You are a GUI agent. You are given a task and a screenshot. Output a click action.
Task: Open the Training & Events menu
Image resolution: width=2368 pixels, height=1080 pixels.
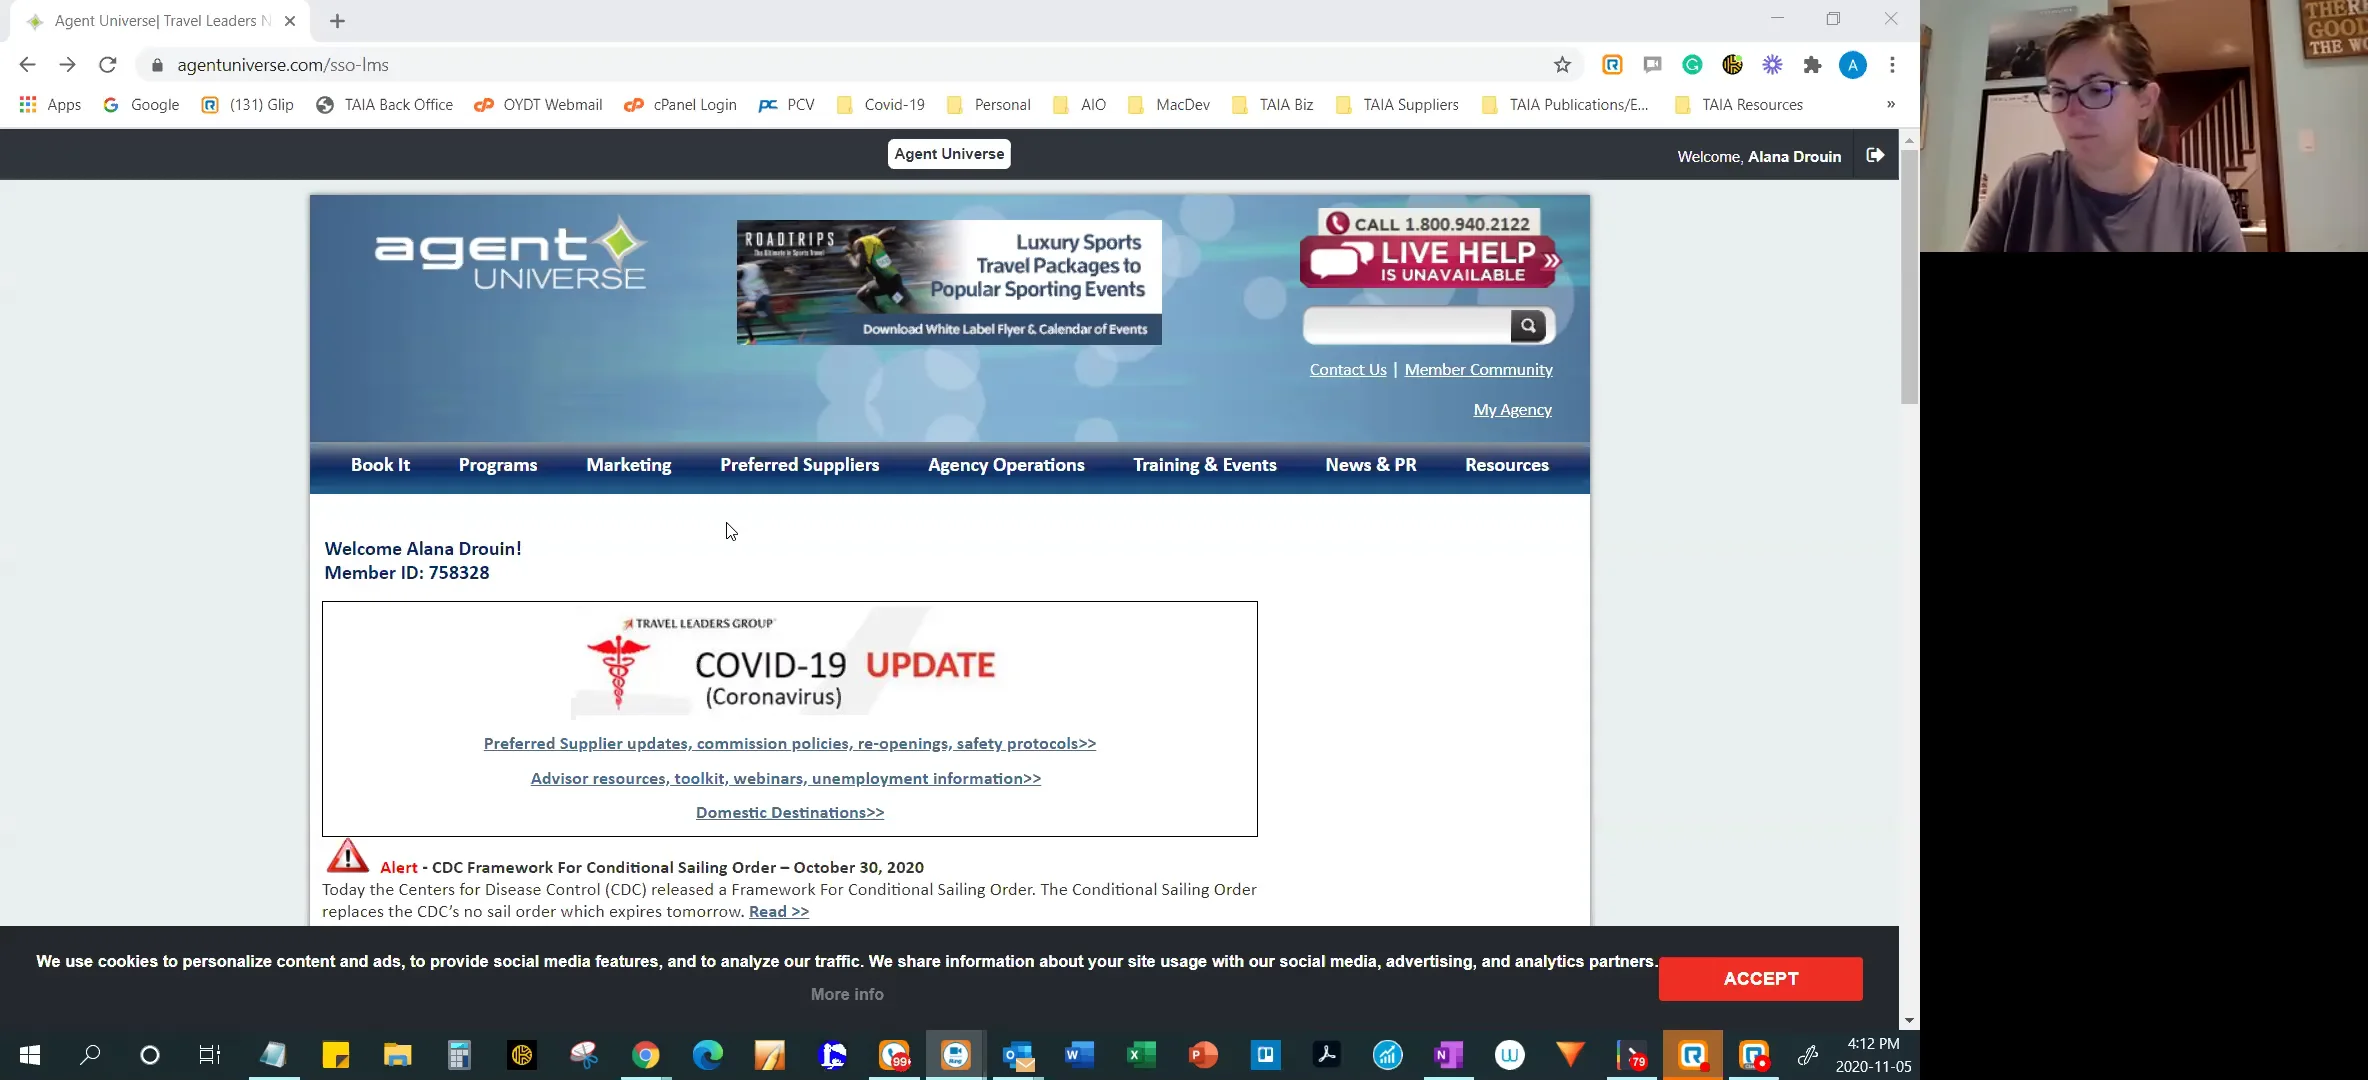(x=1204, y=465)
